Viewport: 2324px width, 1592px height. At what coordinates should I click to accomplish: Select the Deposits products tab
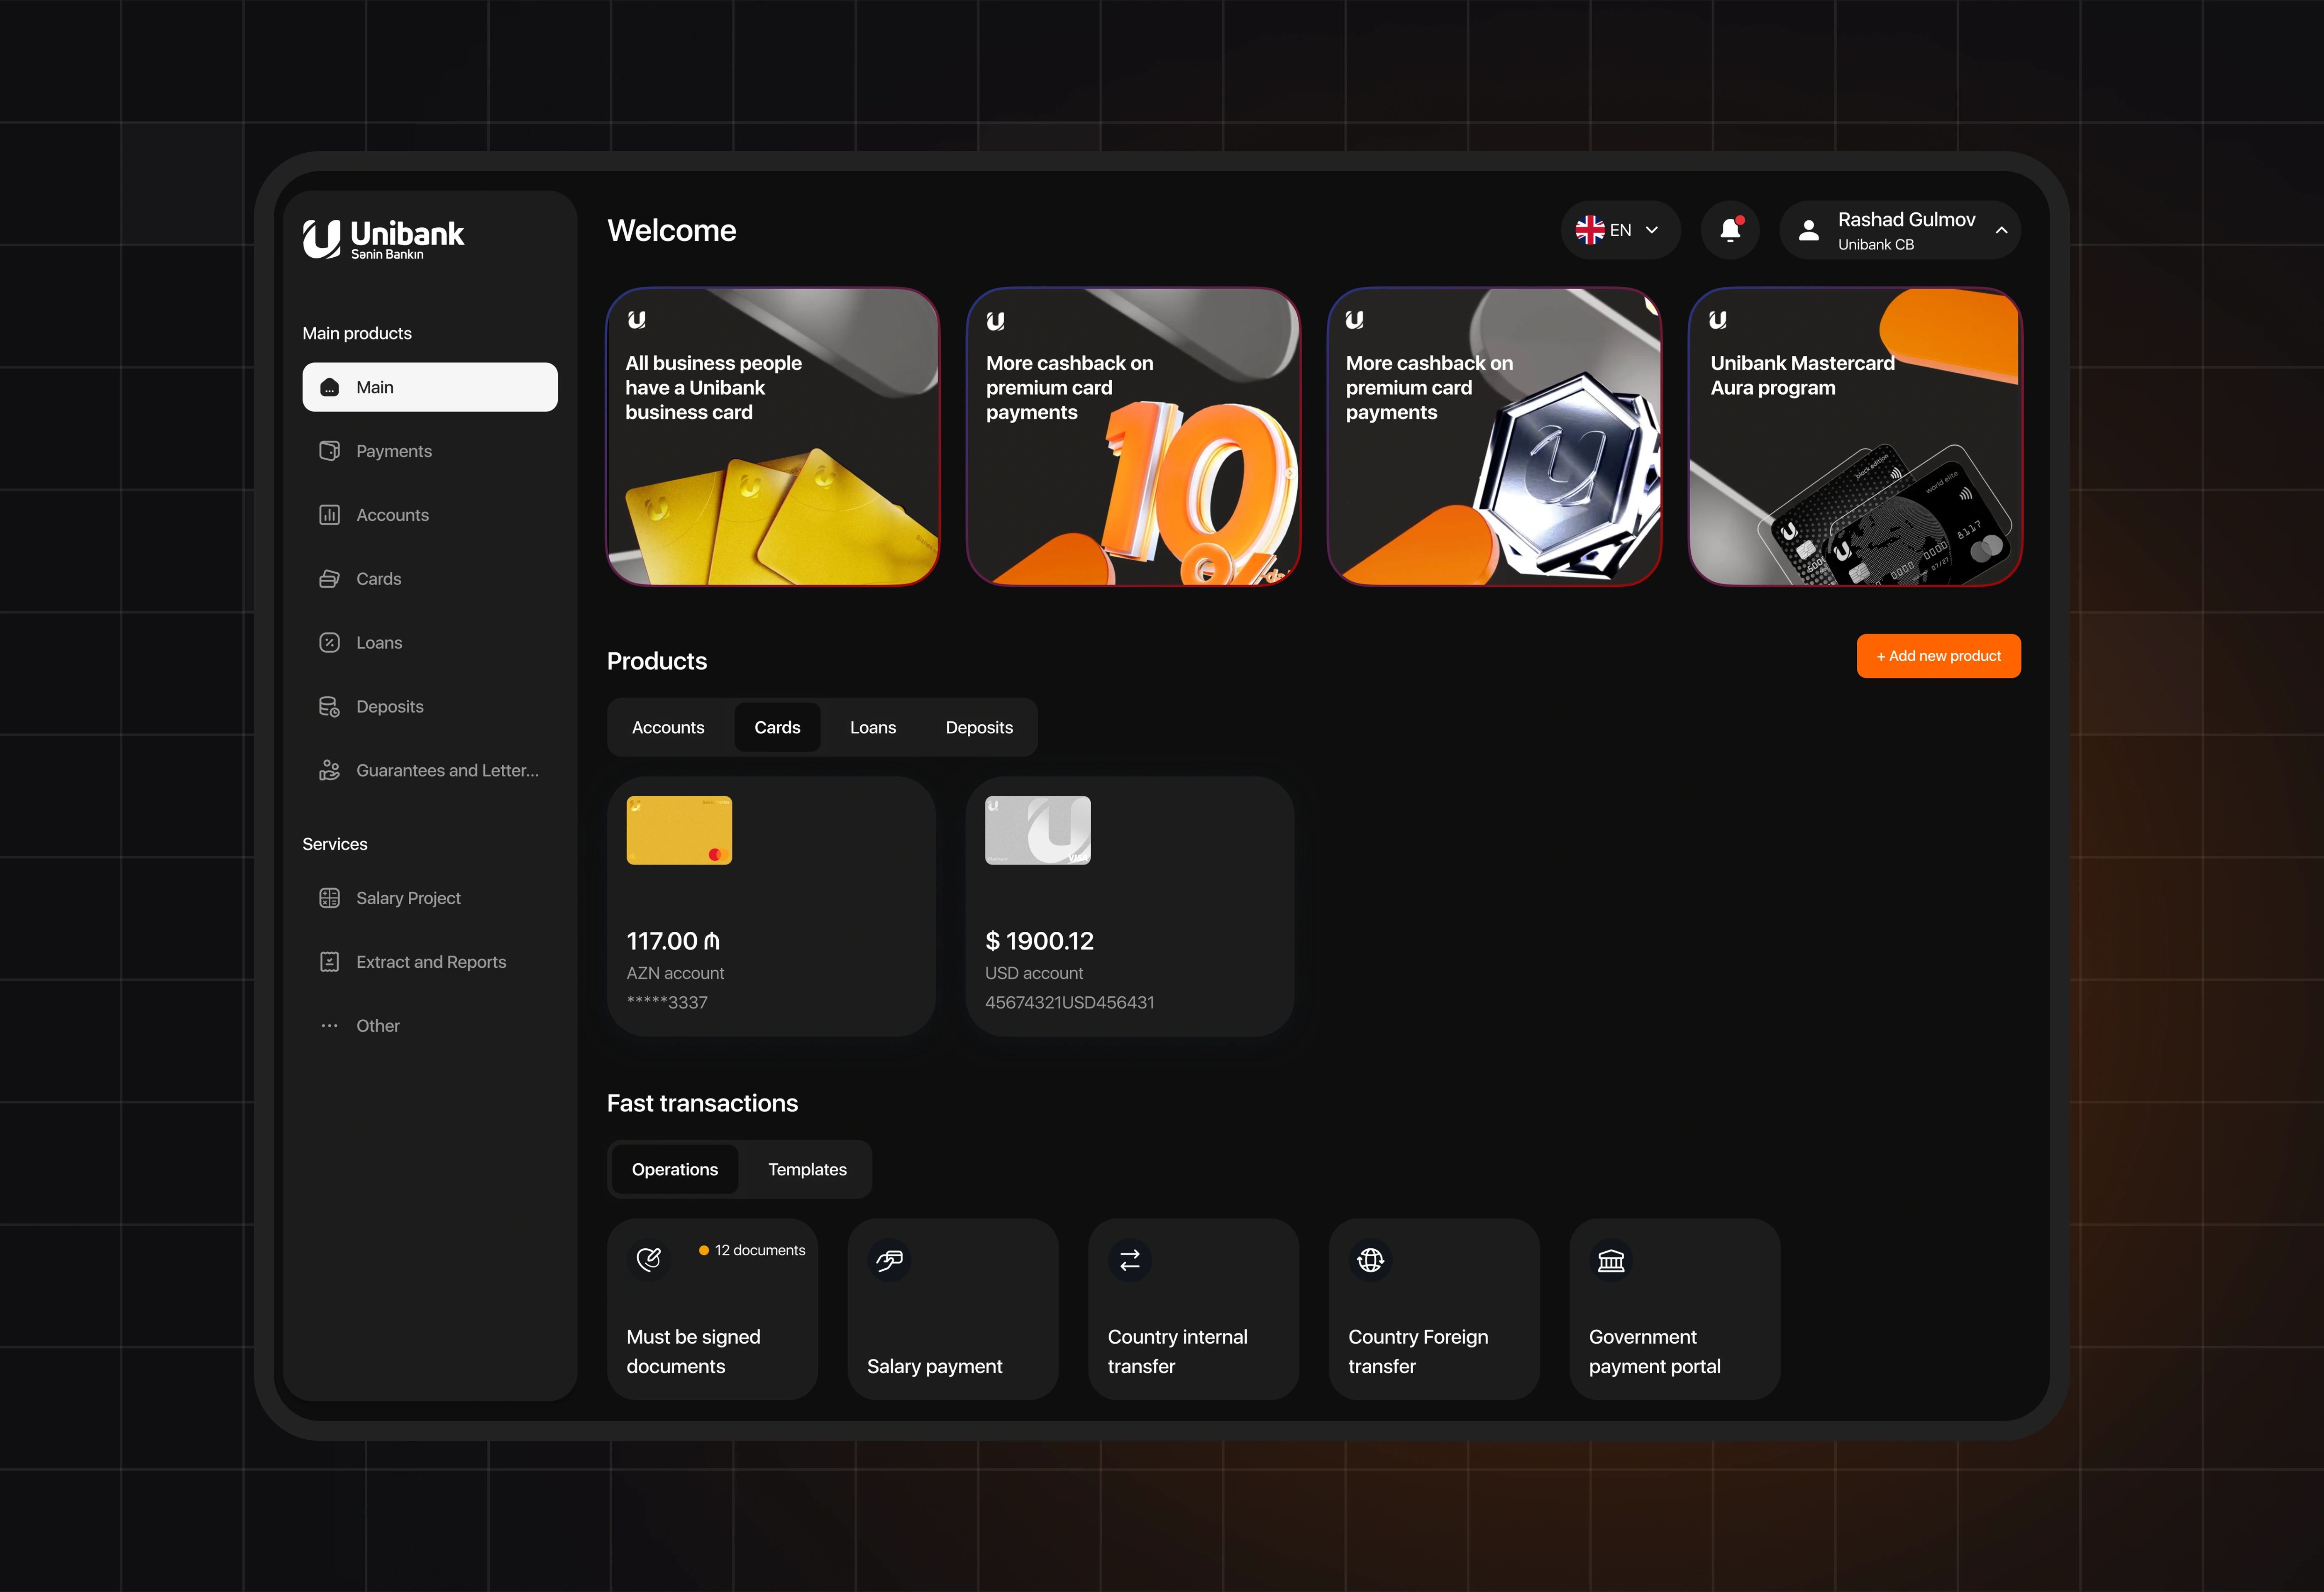(978, 727)
